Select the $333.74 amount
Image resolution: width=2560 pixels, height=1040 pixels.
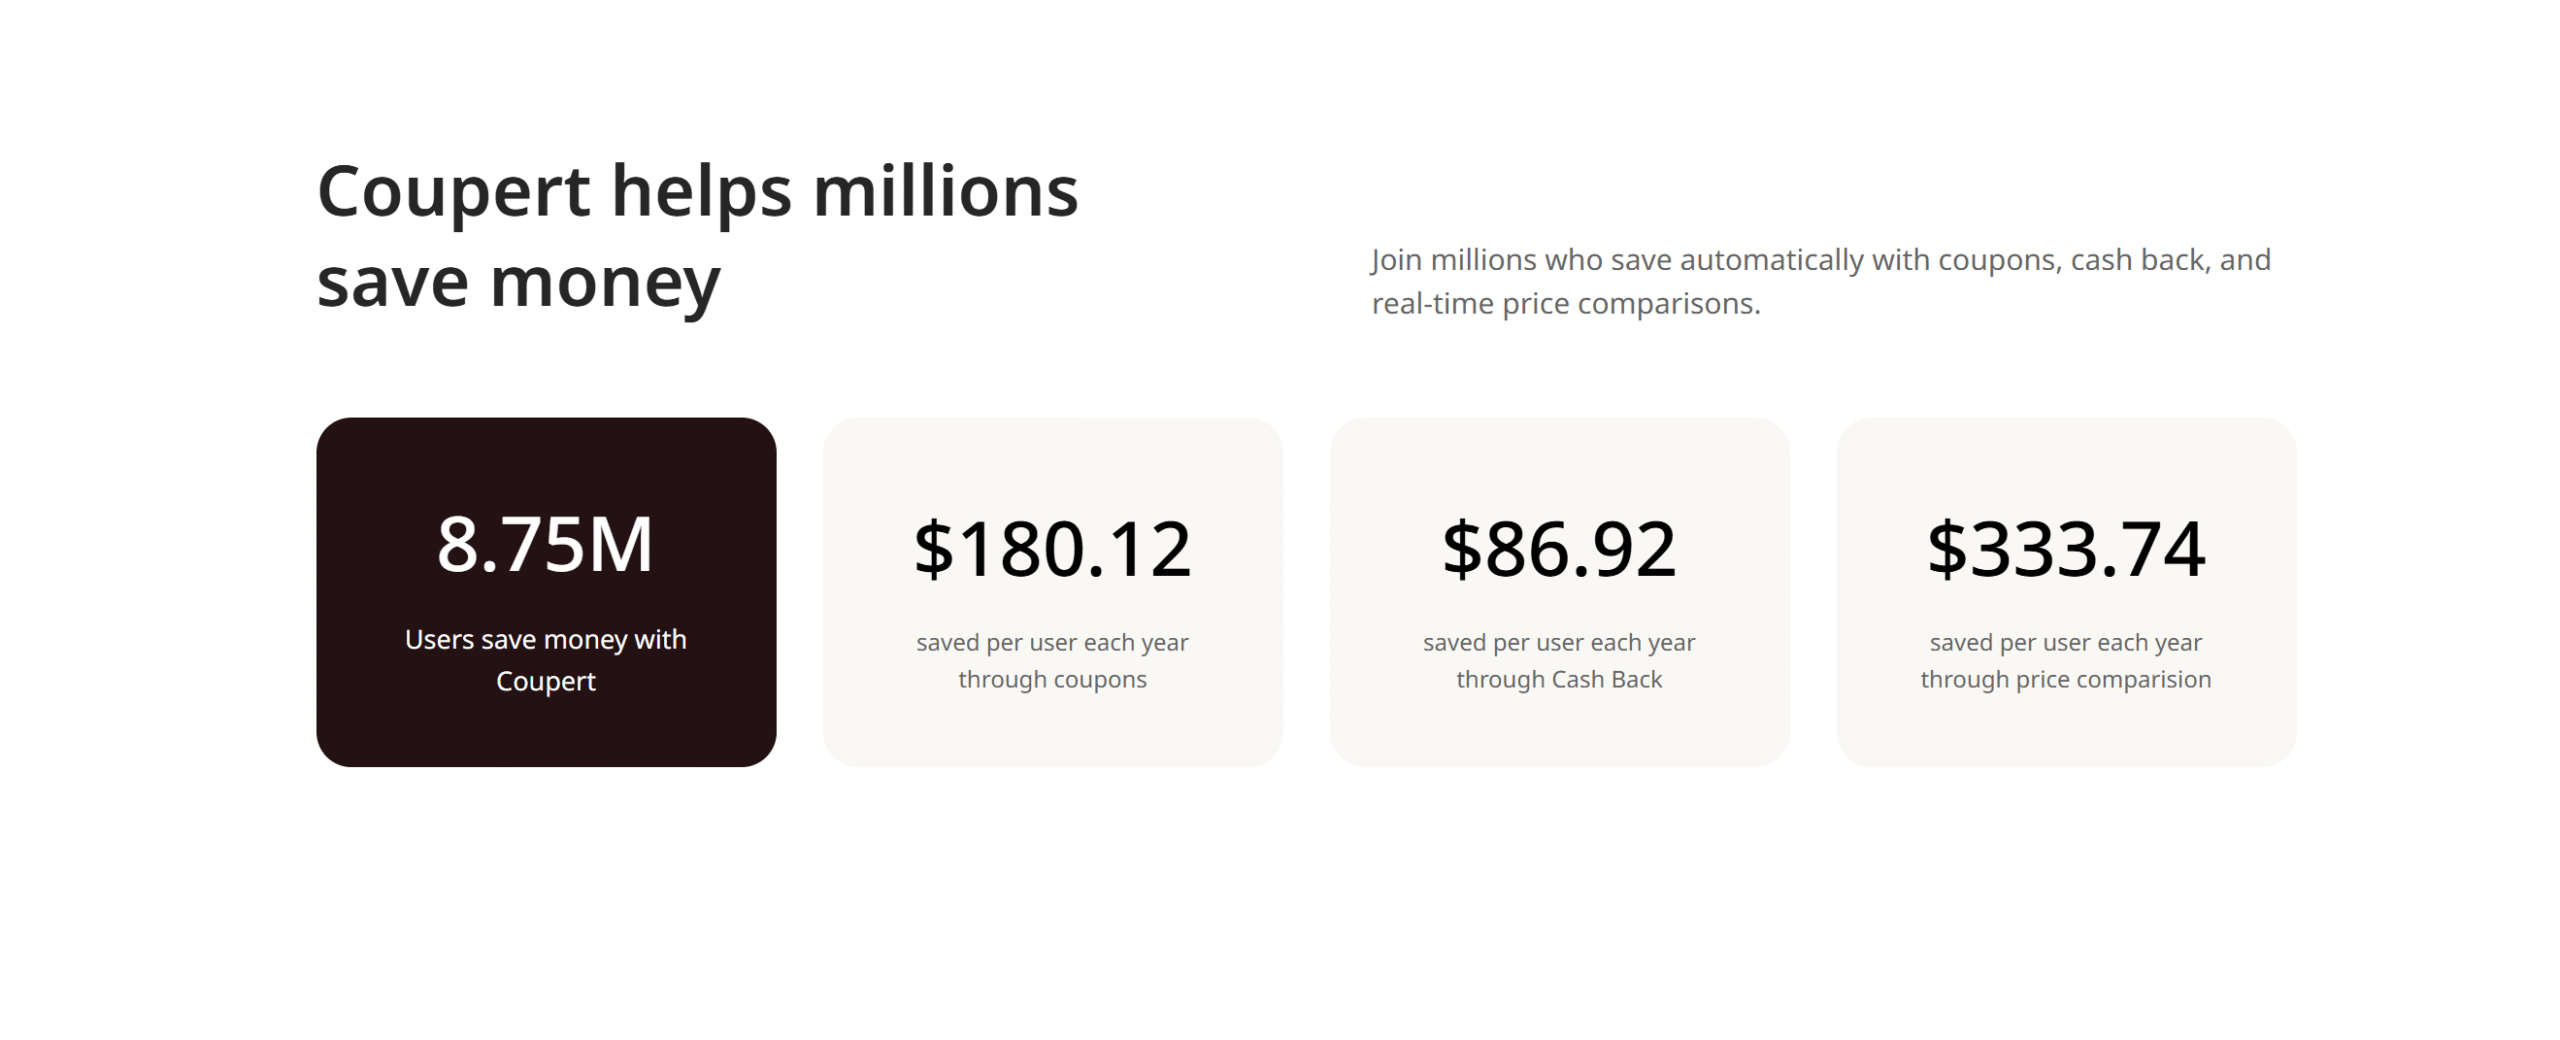(x=2066, y=549)
